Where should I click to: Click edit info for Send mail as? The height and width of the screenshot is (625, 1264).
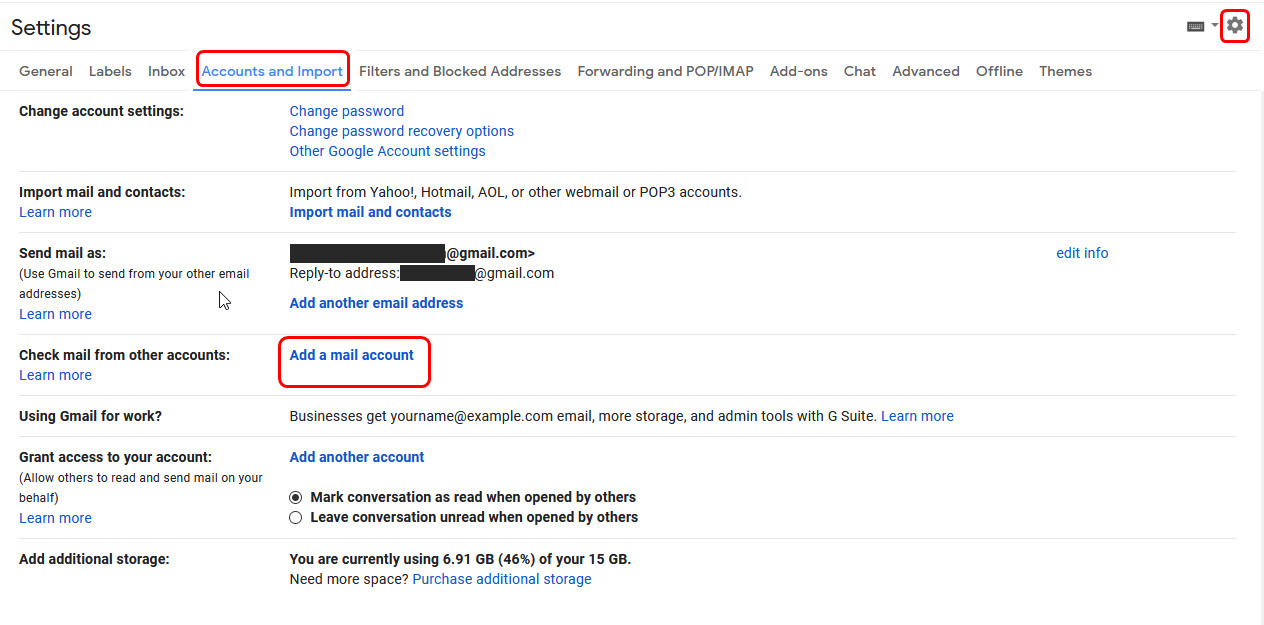tap(1082, 253)
